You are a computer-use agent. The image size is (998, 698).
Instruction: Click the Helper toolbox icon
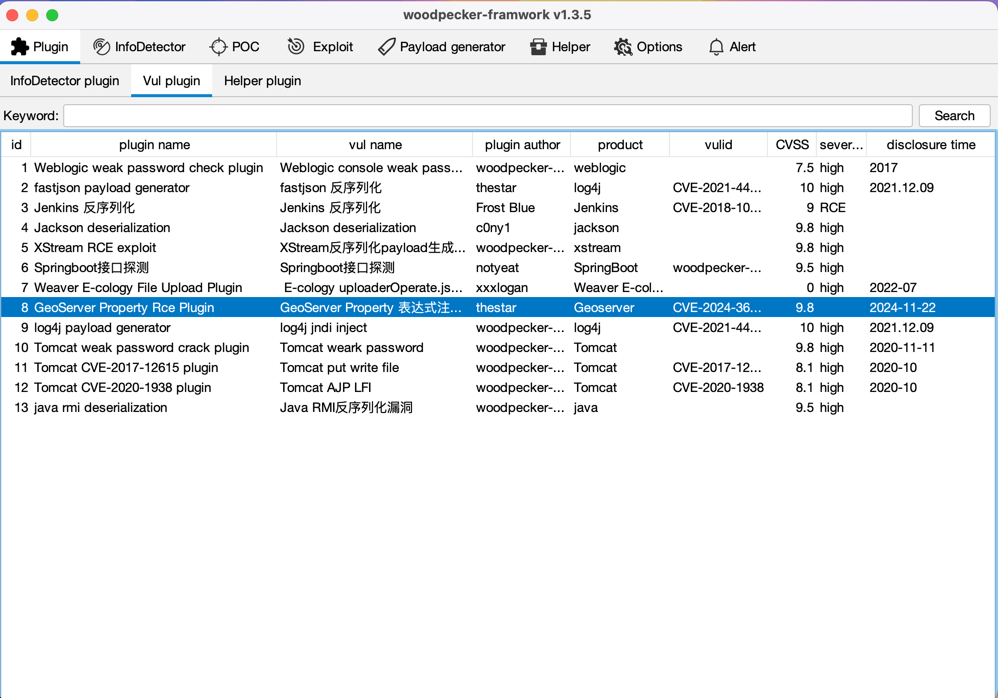click(538, 46)
